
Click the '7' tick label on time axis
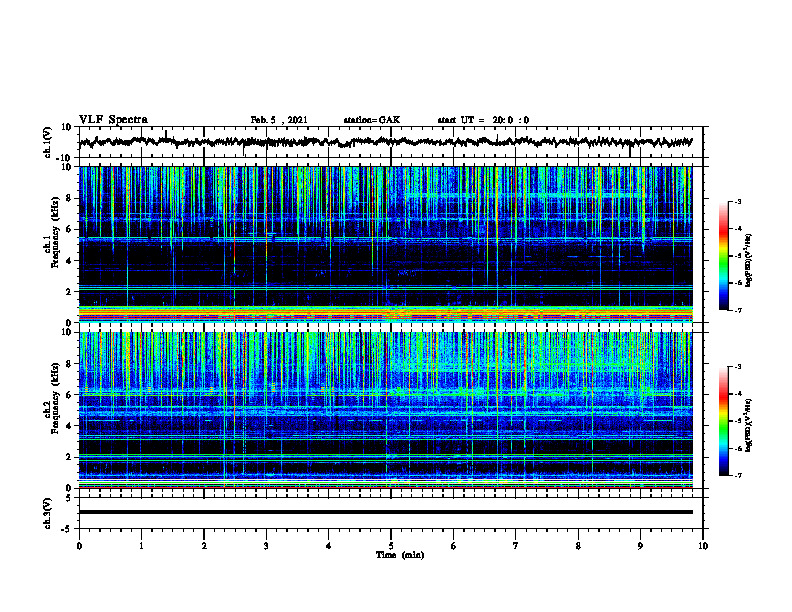[516, 546]
